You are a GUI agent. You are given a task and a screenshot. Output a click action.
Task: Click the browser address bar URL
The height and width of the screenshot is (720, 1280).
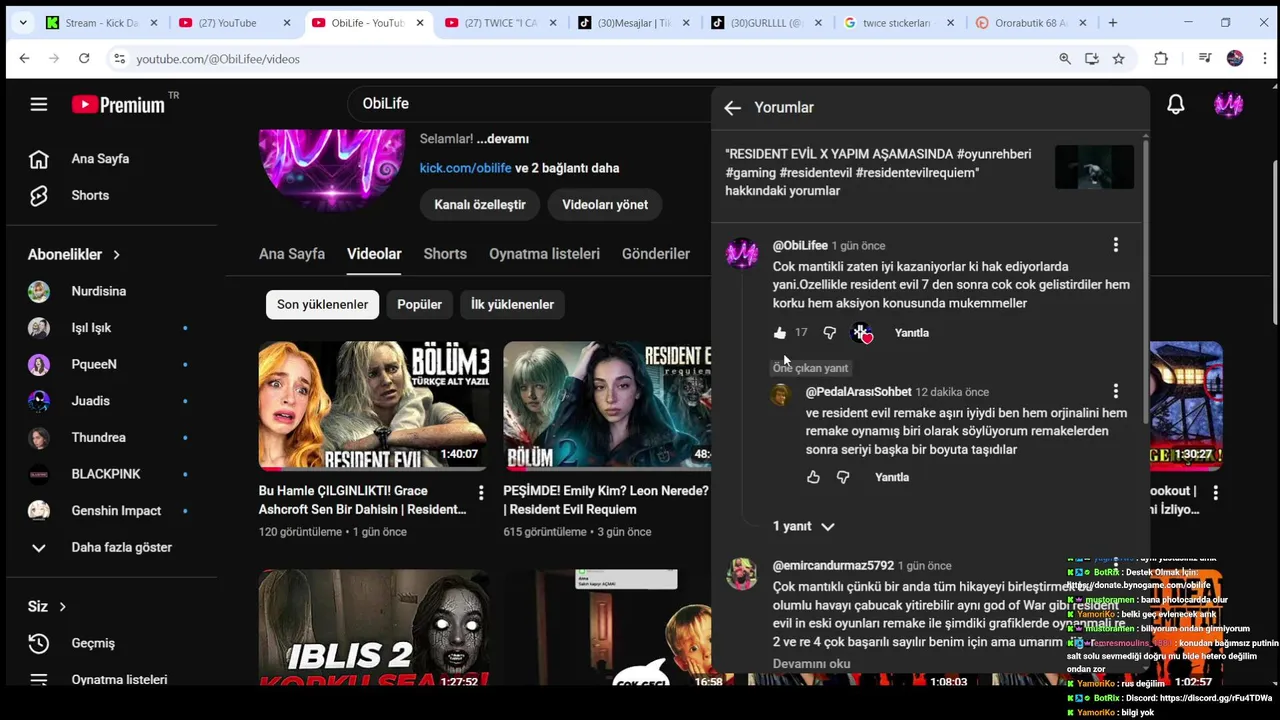[218, 59]
